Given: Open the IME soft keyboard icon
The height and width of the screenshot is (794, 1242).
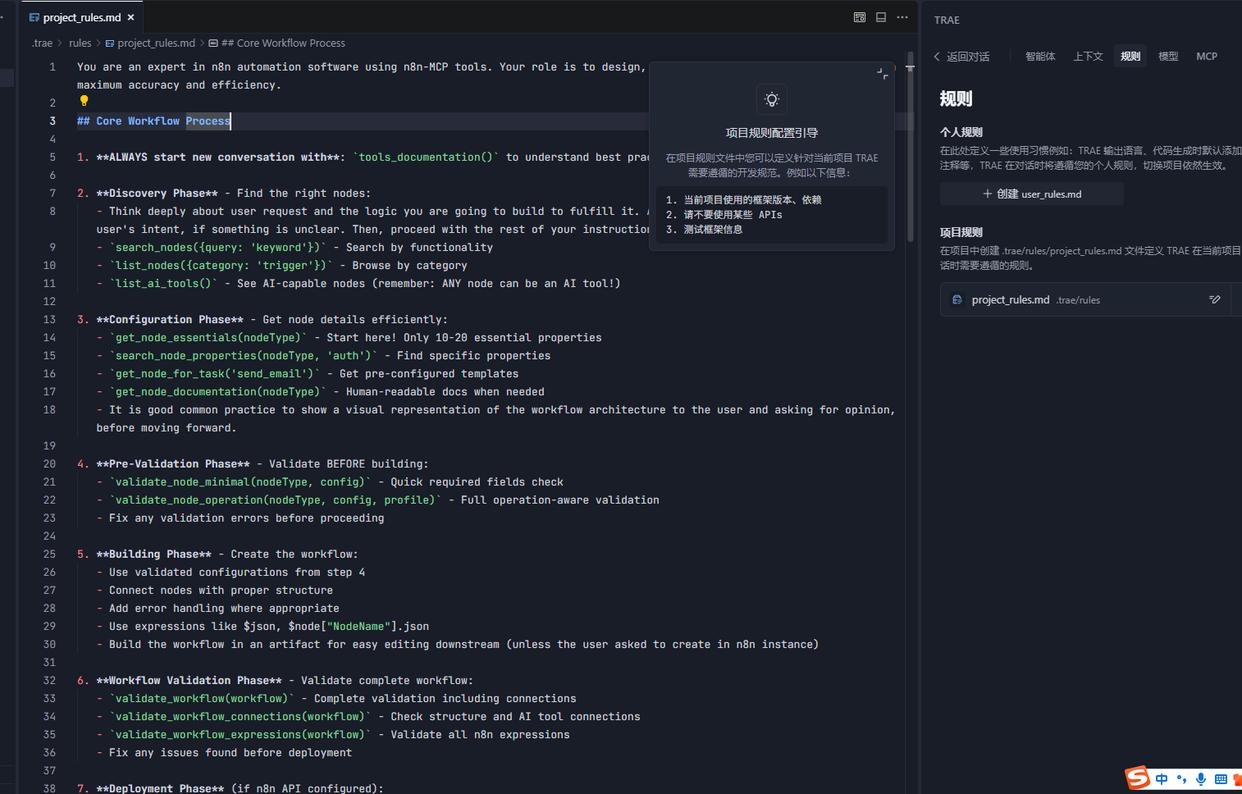Looking at the screenshot, I should coord(1221,779).
